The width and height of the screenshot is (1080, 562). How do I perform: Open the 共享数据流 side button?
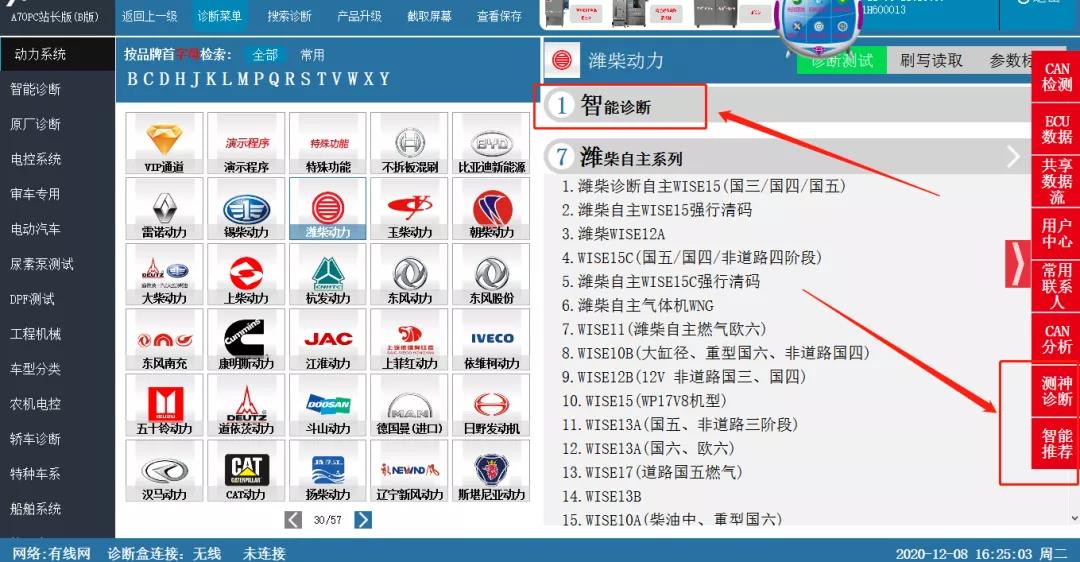pos(1057,181)
